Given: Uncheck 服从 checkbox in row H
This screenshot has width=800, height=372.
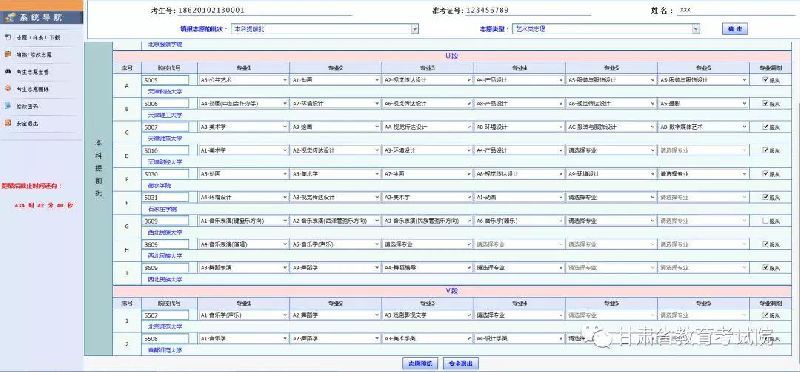Looking at the screenshot, I should (x=765, y=243).
